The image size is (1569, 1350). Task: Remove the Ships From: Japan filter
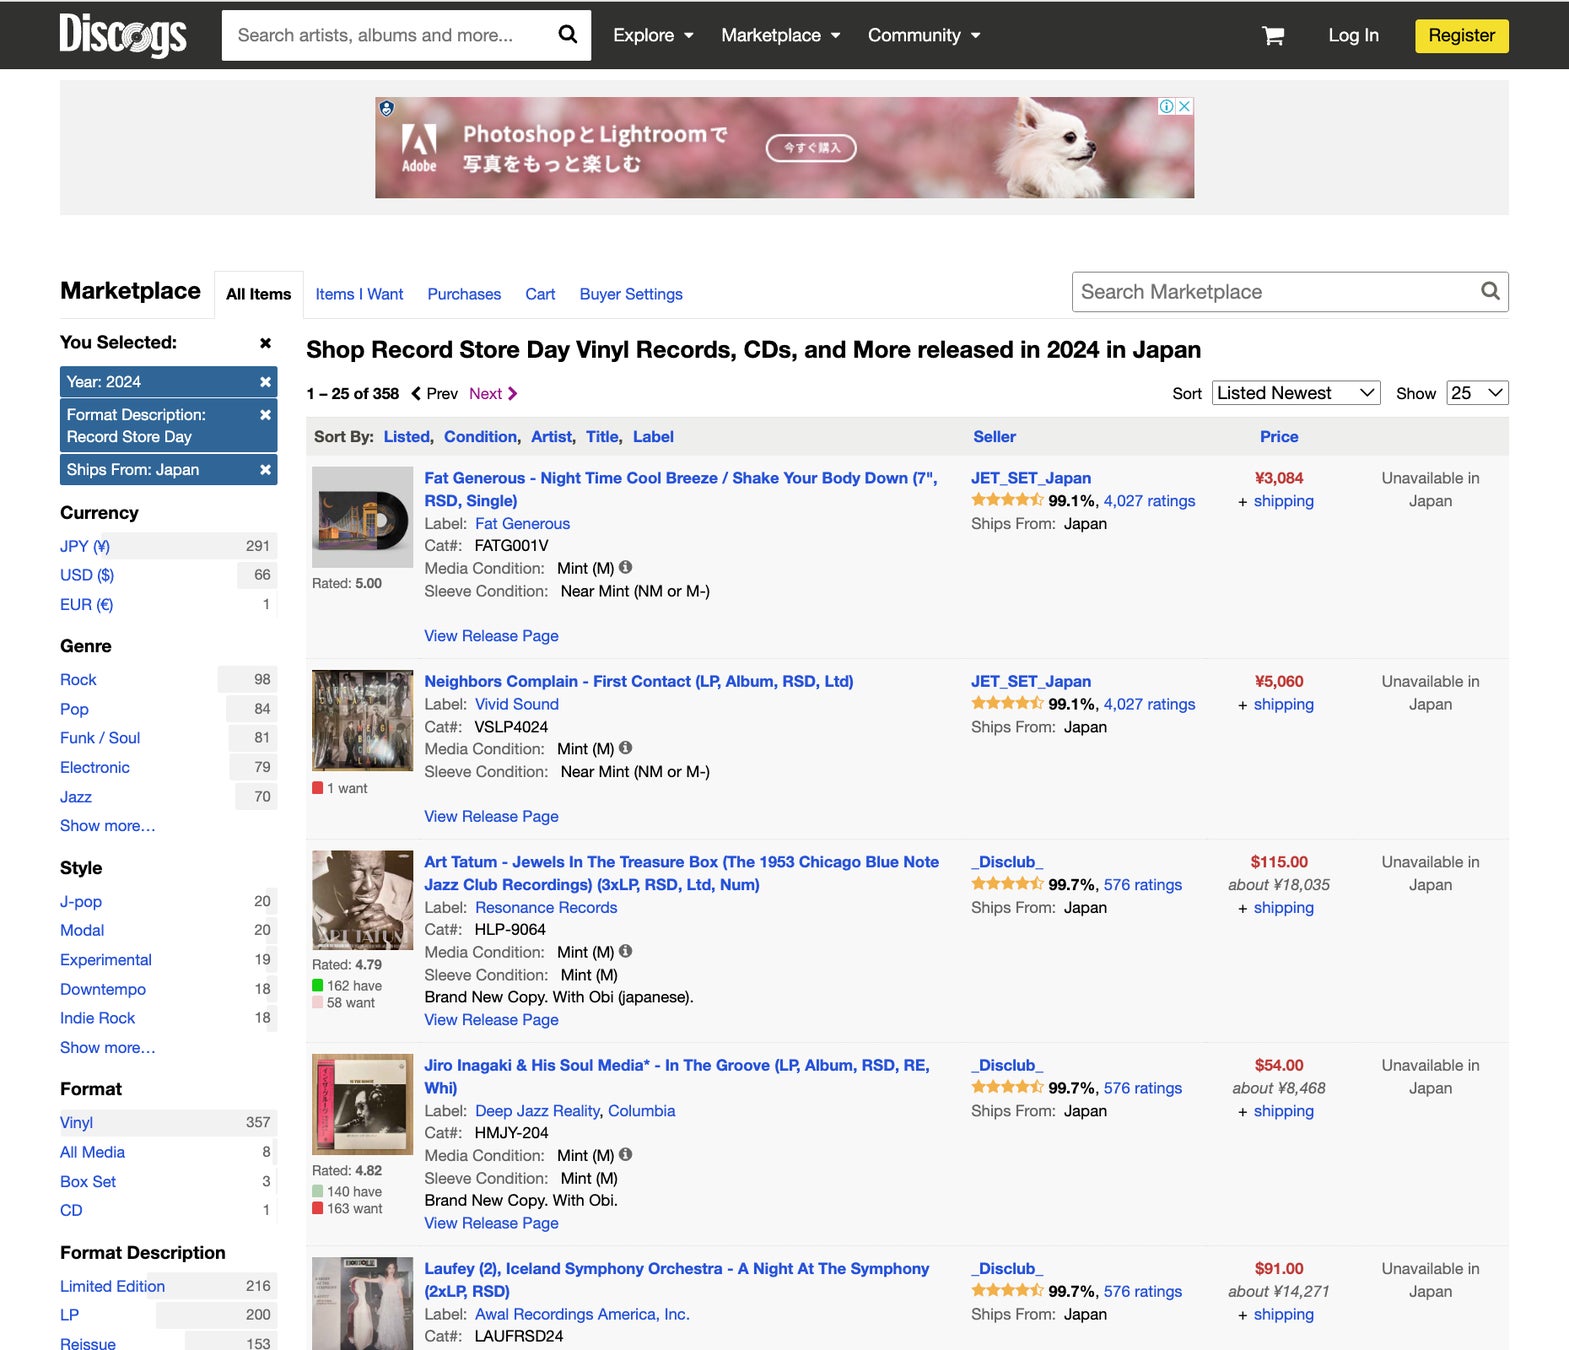265,470
